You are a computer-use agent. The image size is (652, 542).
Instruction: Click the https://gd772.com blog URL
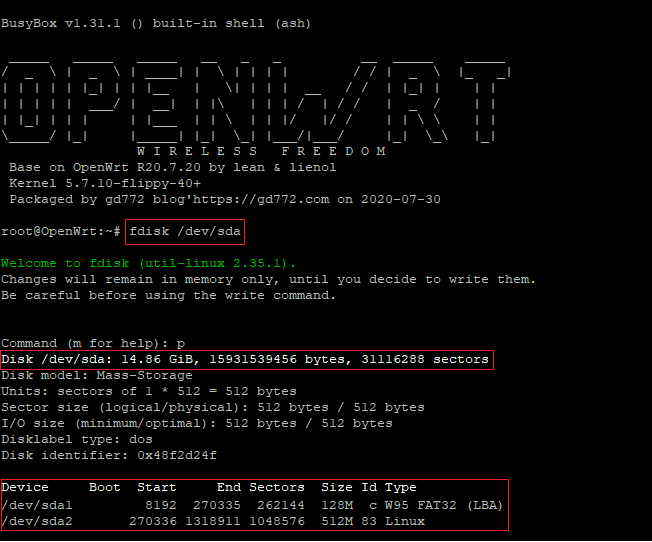click(x=261, y=199)
